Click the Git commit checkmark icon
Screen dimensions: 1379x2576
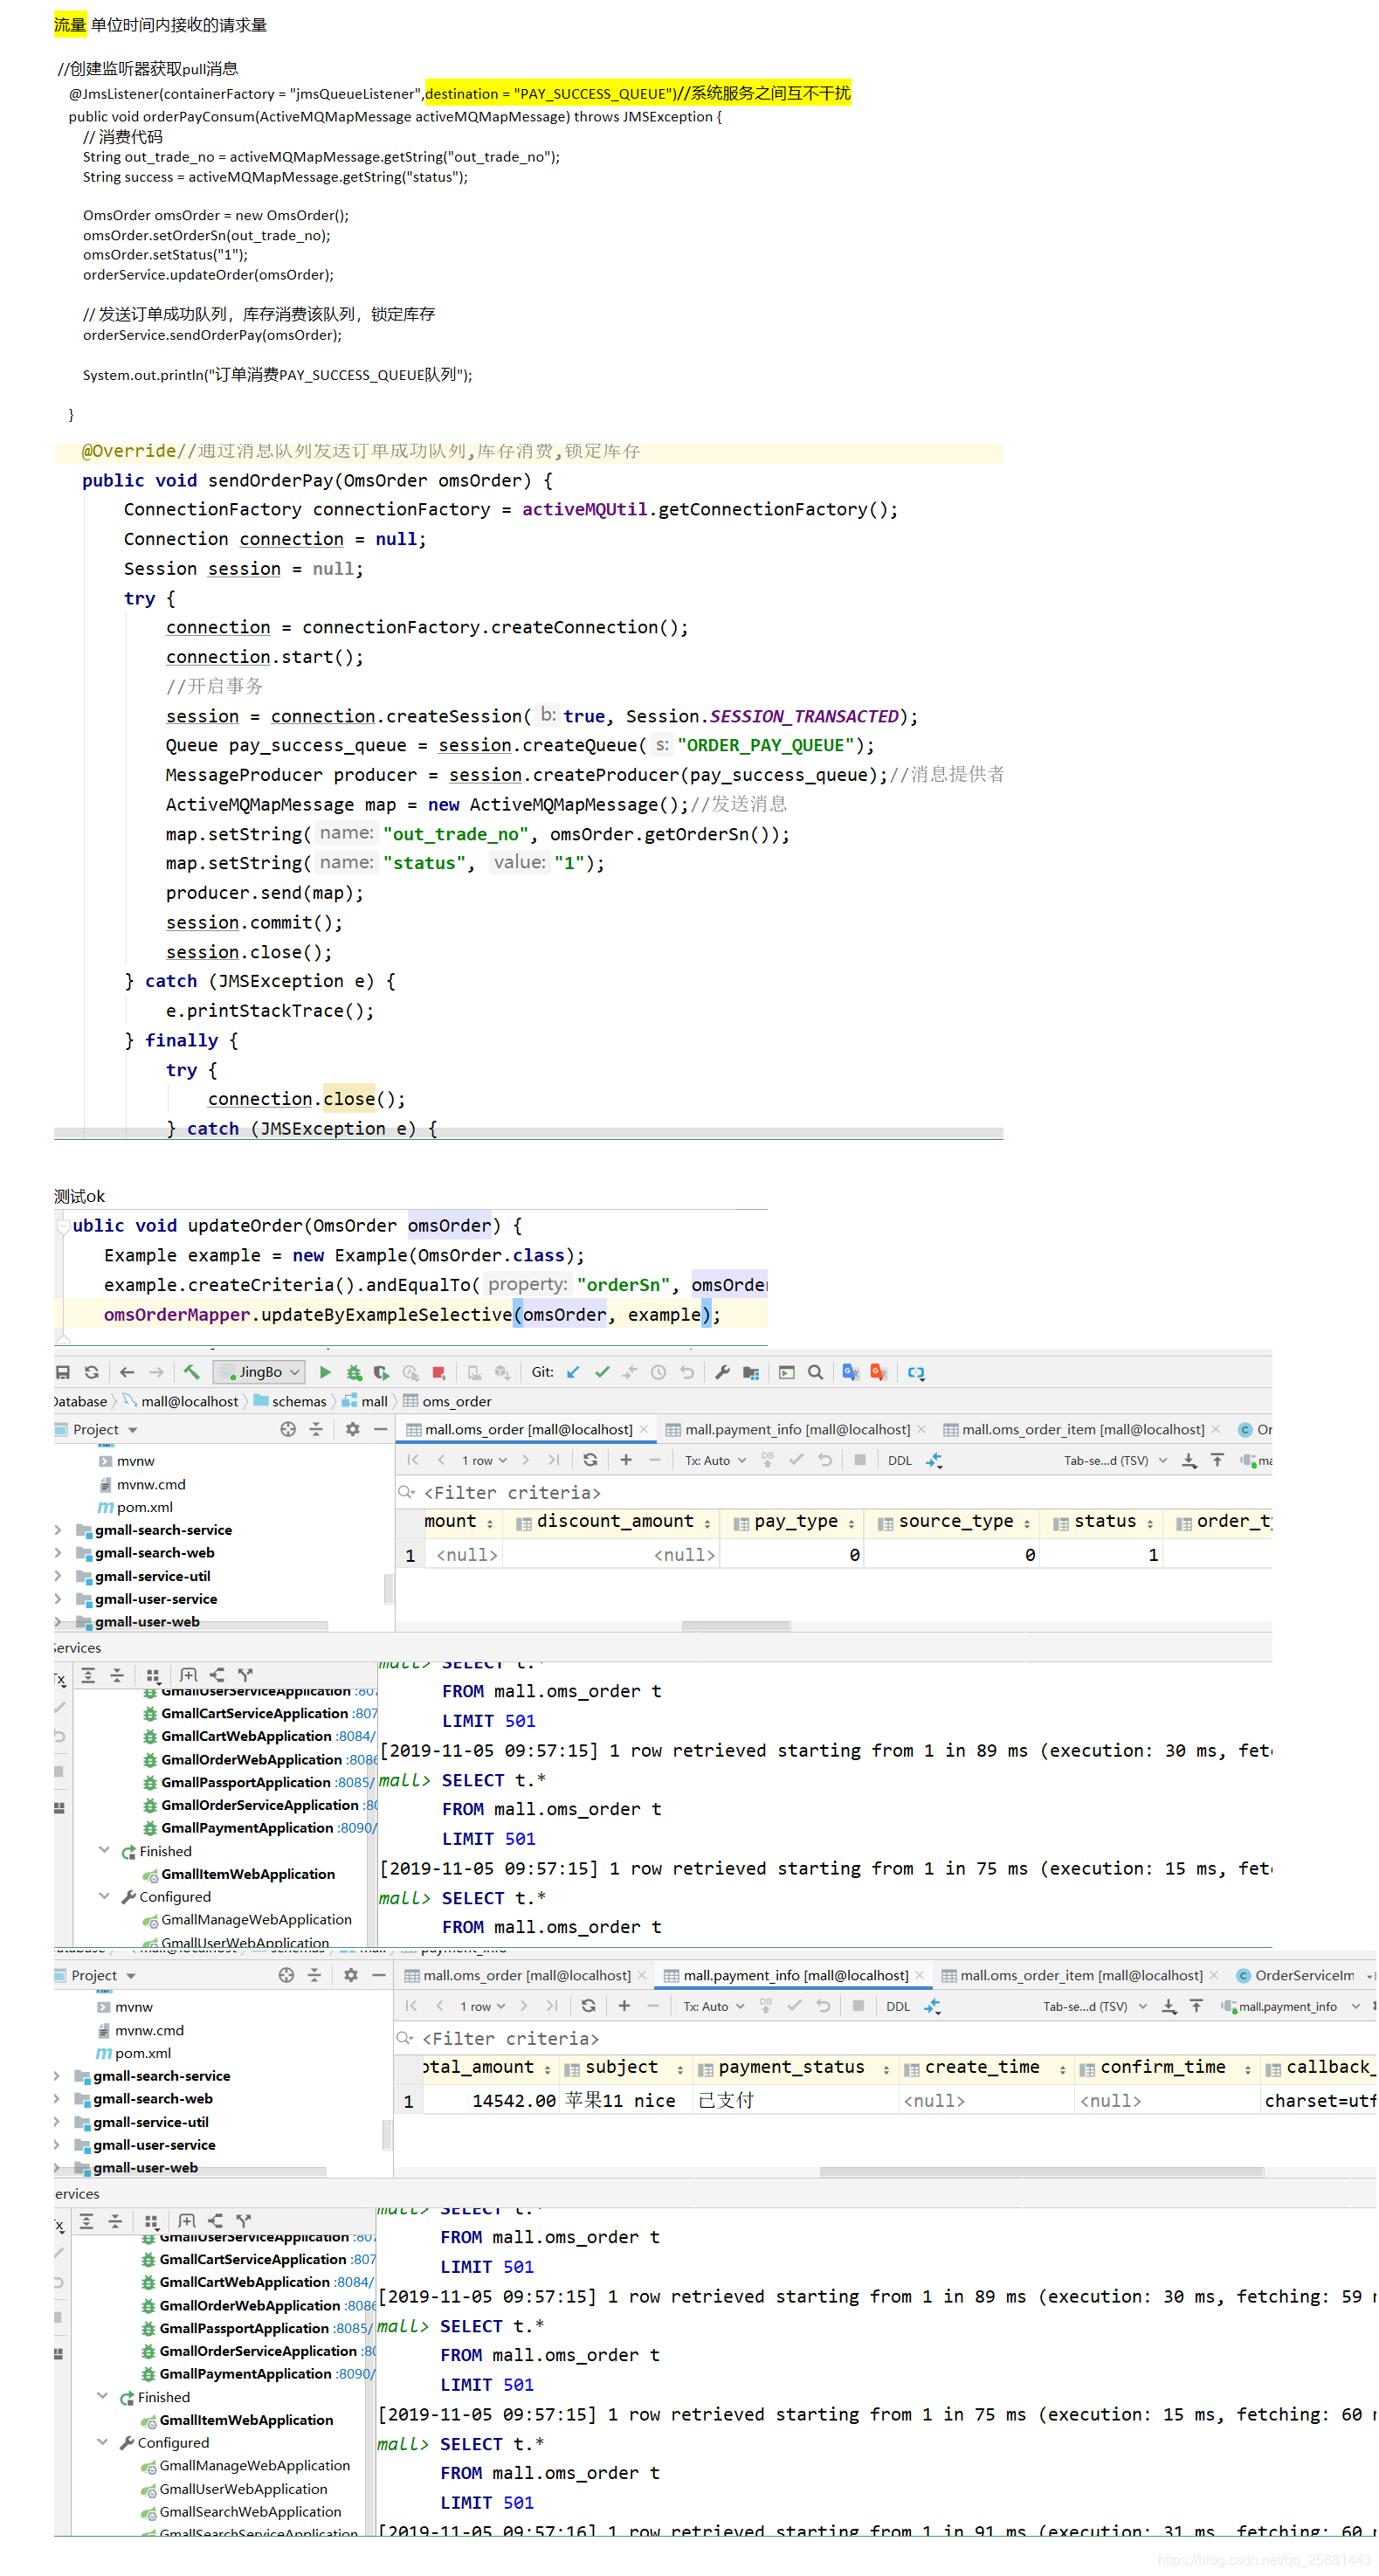pyautogui.click(x=602, y=1372)
